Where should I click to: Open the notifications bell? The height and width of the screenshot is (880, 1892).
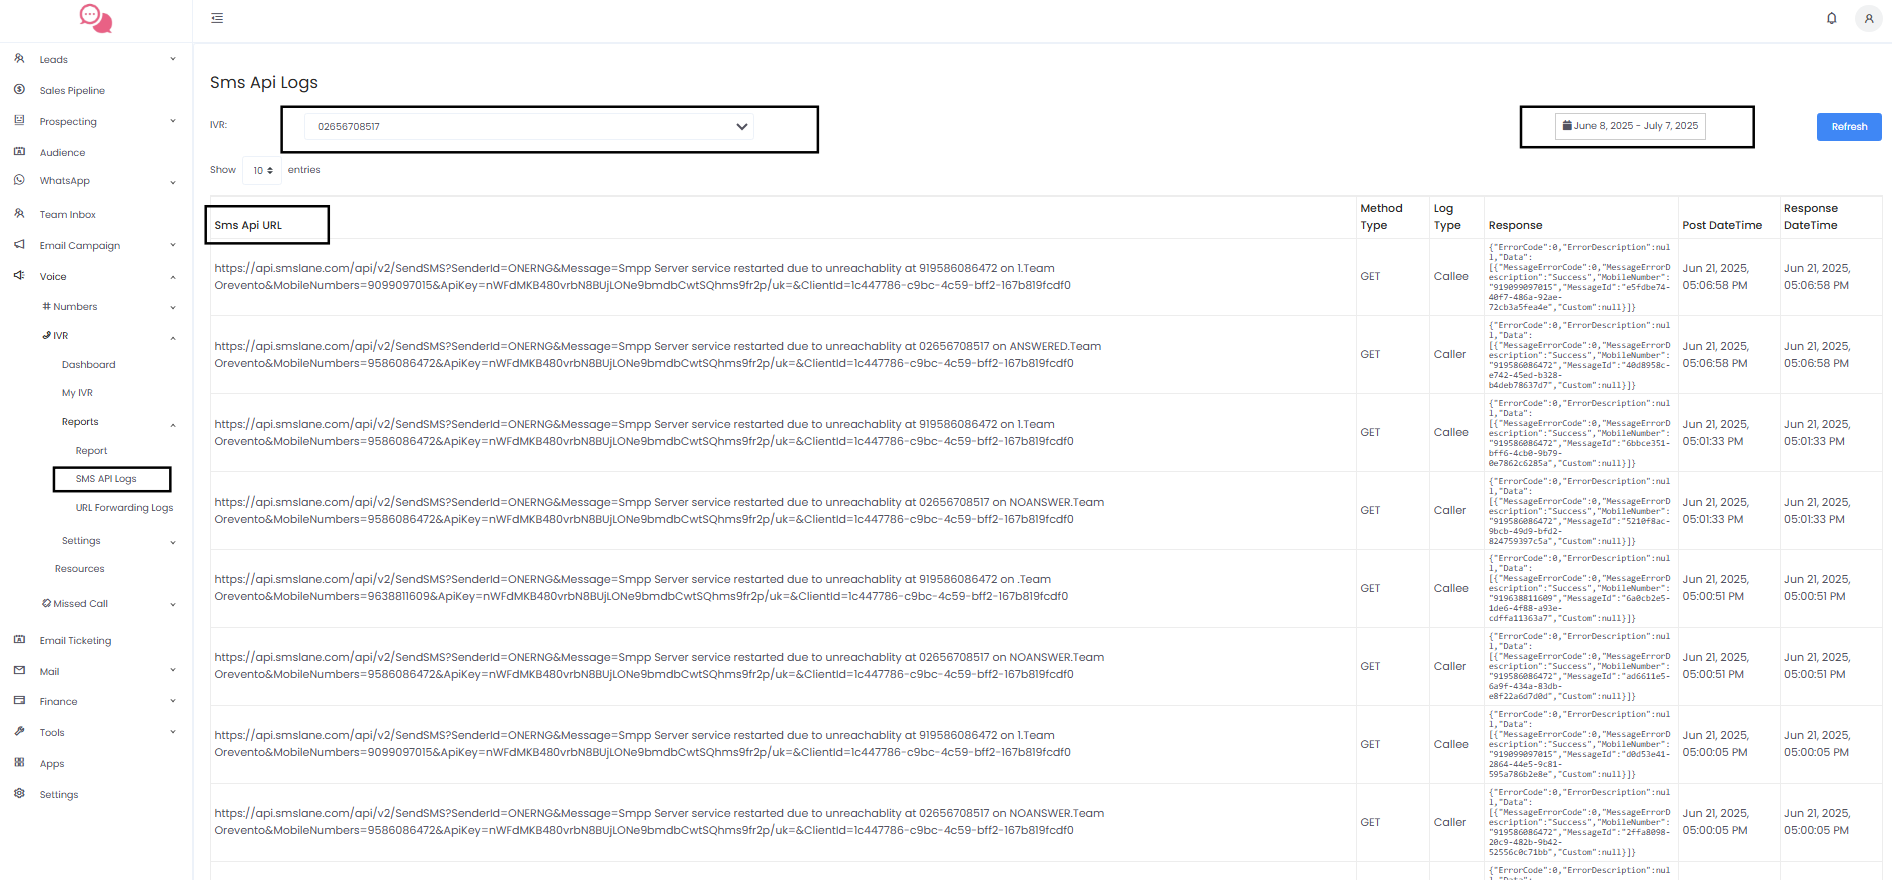[1831, 18]
